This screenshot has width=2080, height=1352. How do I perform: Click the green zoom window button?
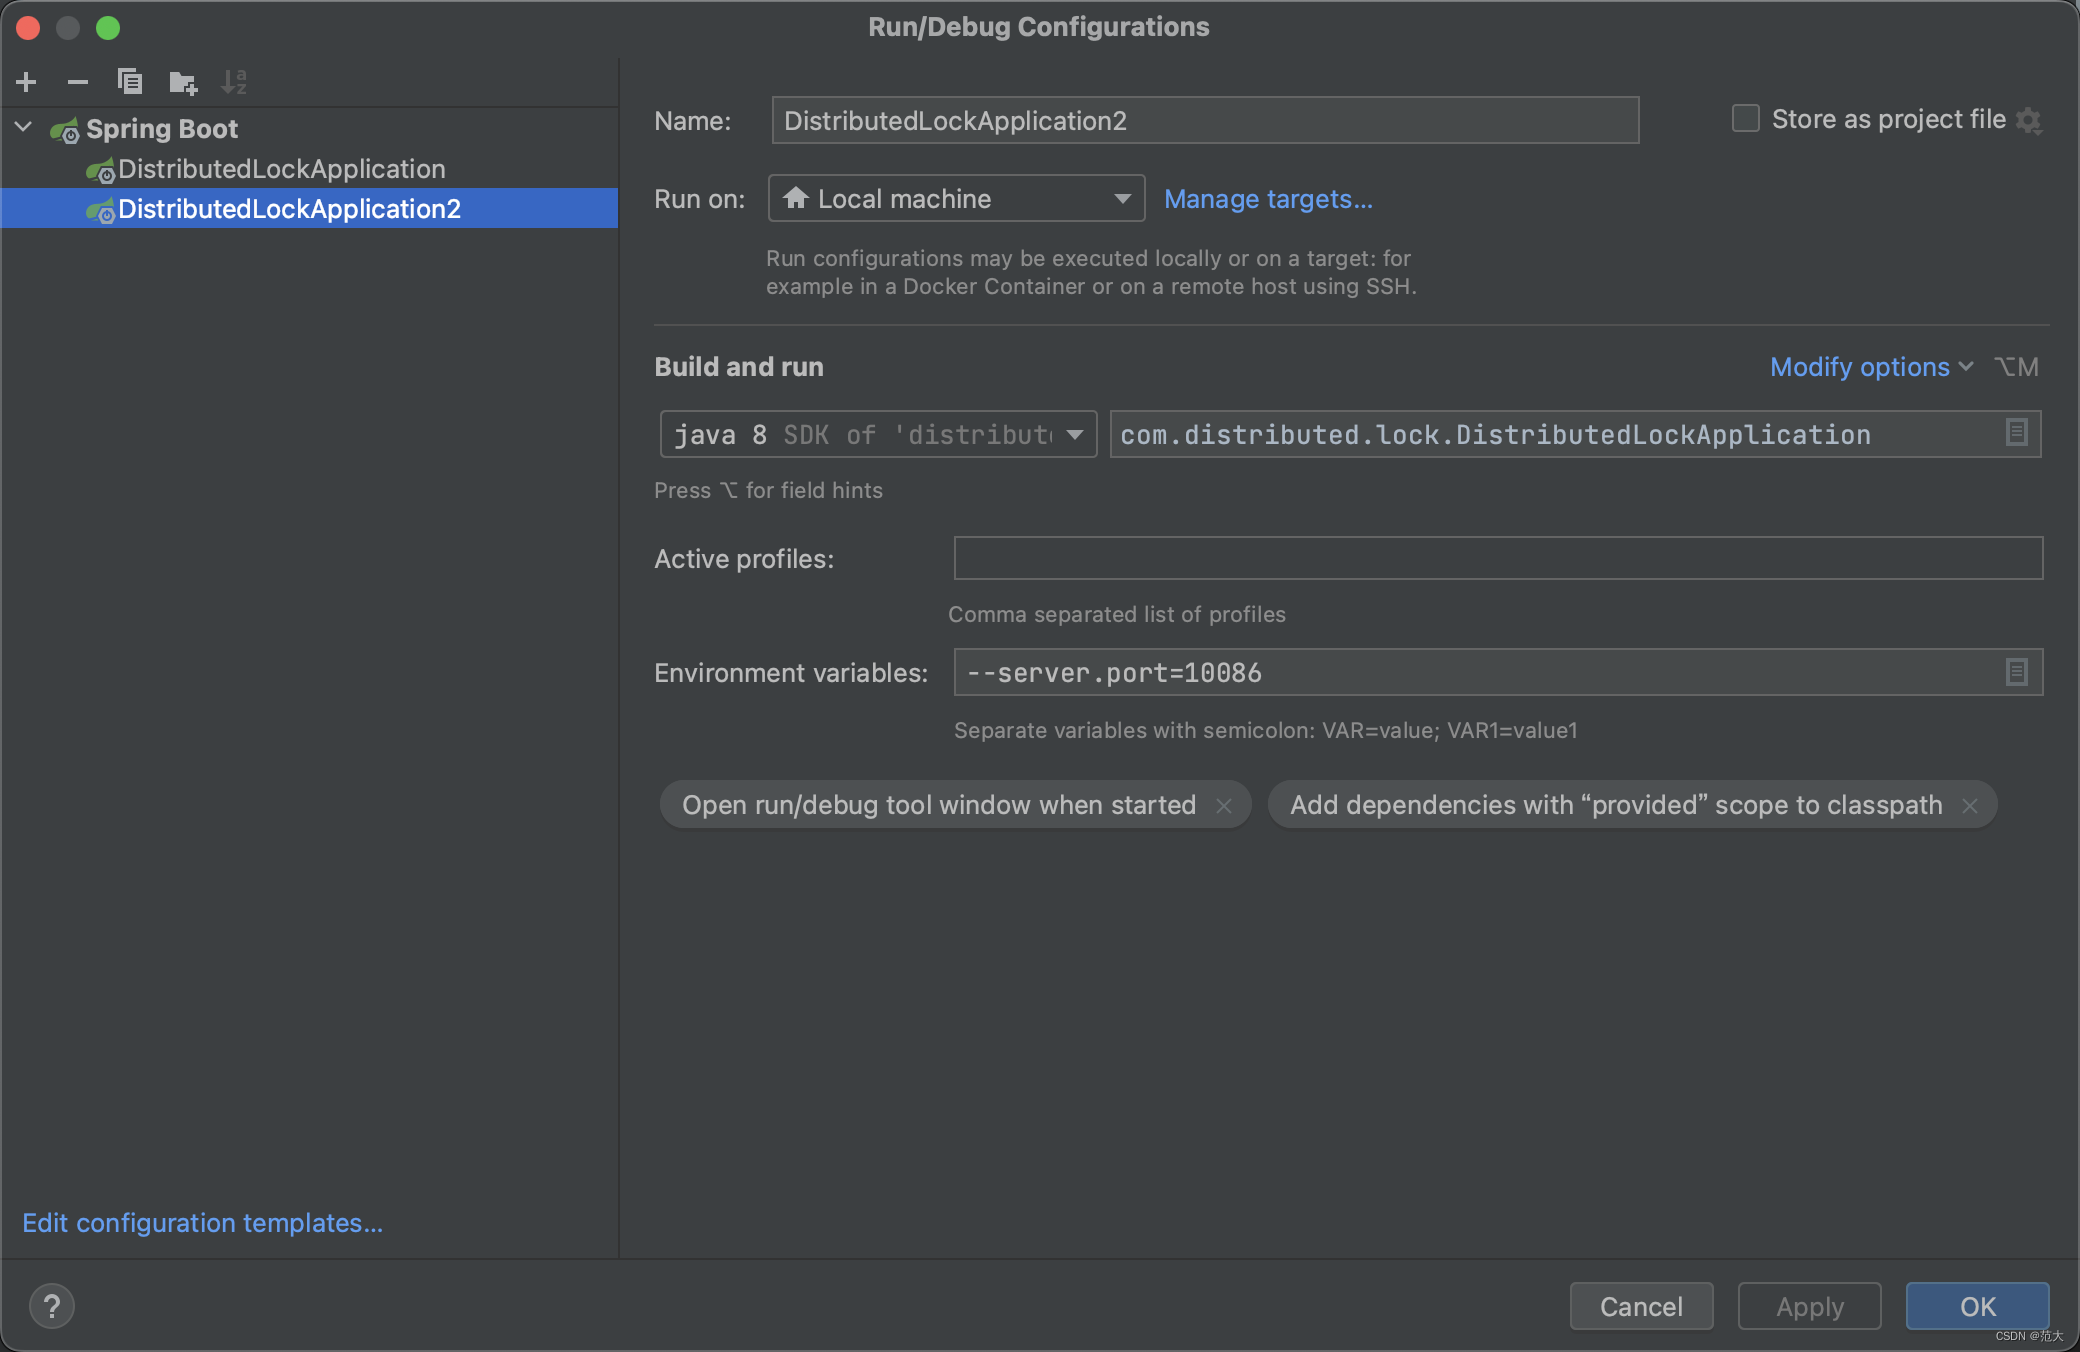tap(108, 28)
